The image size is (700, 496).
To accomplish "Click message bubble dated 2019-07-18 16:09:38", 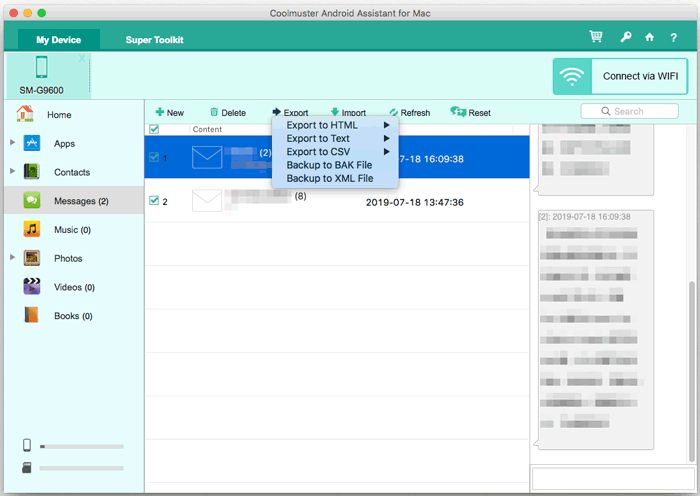I will 596,329.
